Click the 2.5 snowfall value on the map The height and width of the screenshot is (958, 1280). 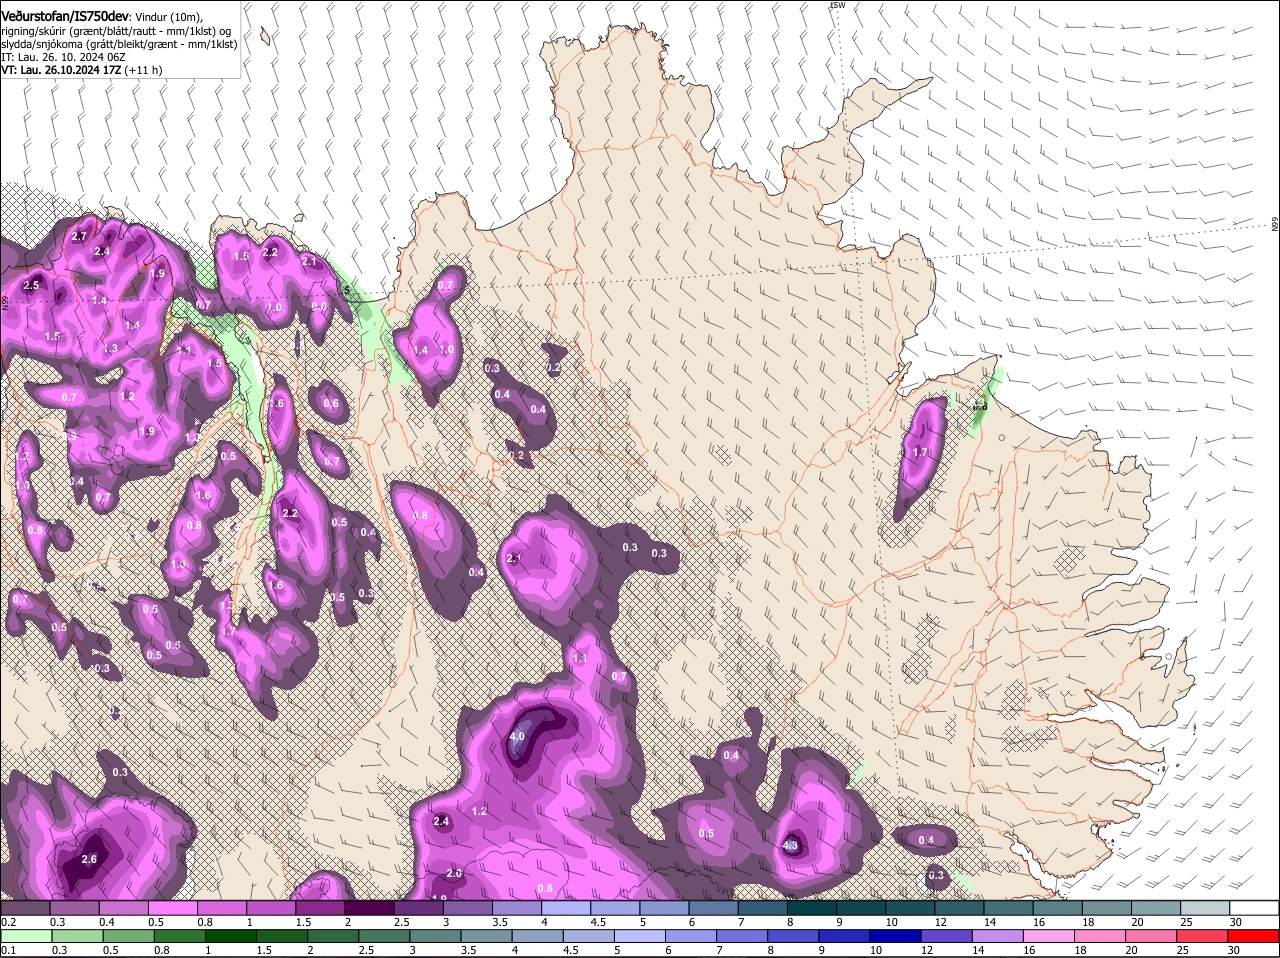pyautogui.click(x=31, y=285)
